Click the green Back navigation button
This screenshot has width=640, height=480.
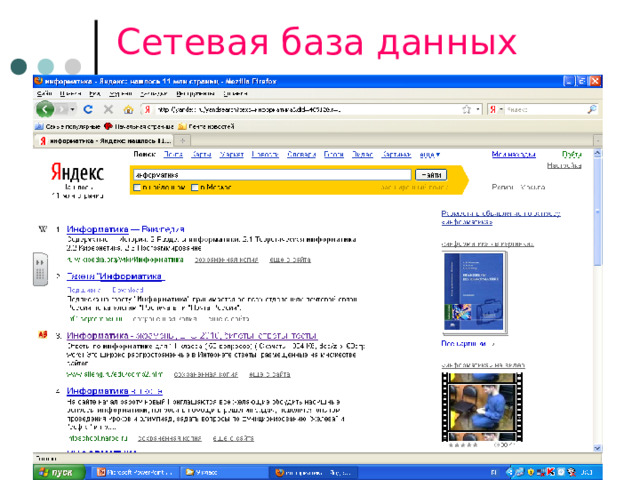click(x=45, y=109)
